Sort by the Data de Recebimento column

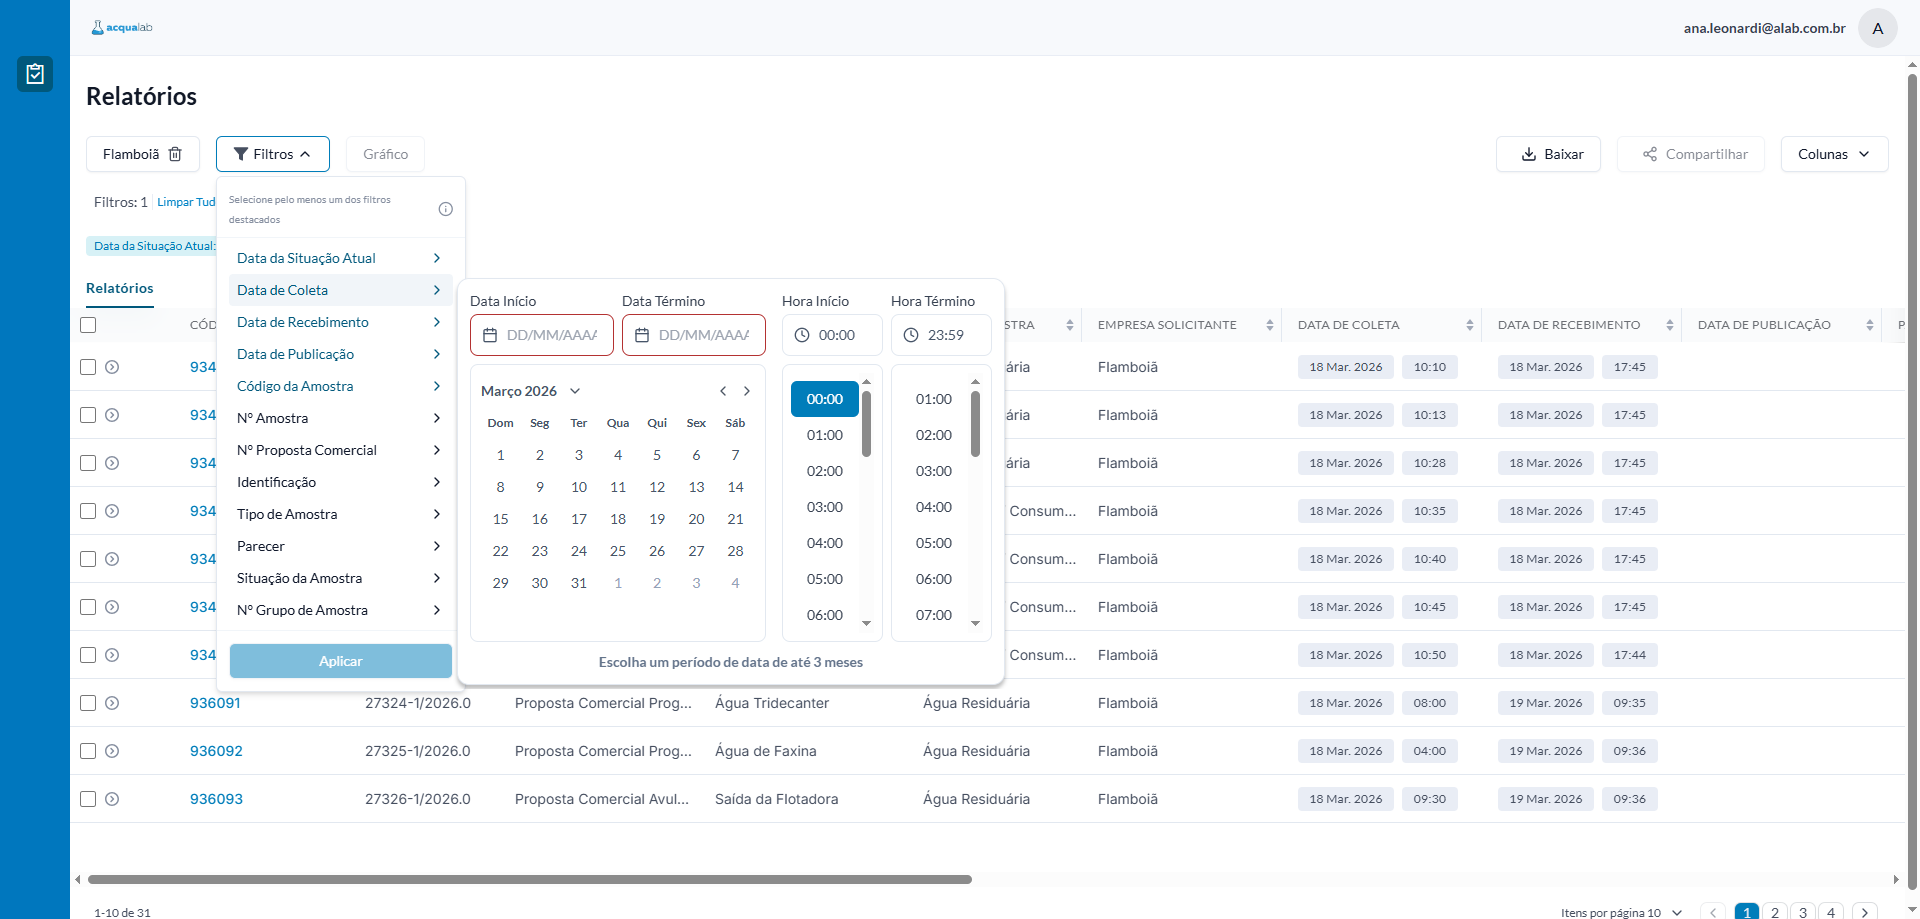tap(1669, 325)
